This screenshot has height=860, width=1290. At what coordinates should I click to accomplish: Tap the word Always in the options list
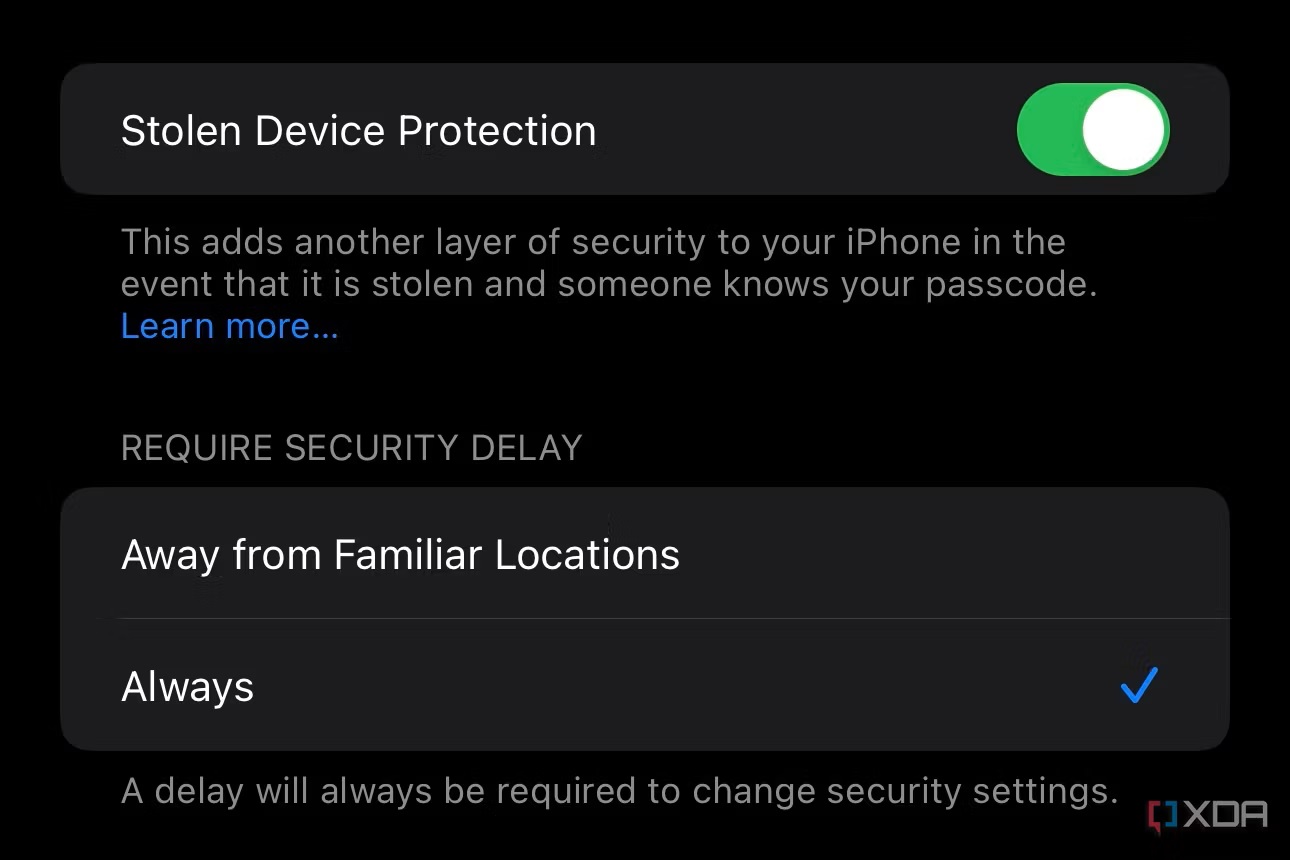(x=187, y=687)
